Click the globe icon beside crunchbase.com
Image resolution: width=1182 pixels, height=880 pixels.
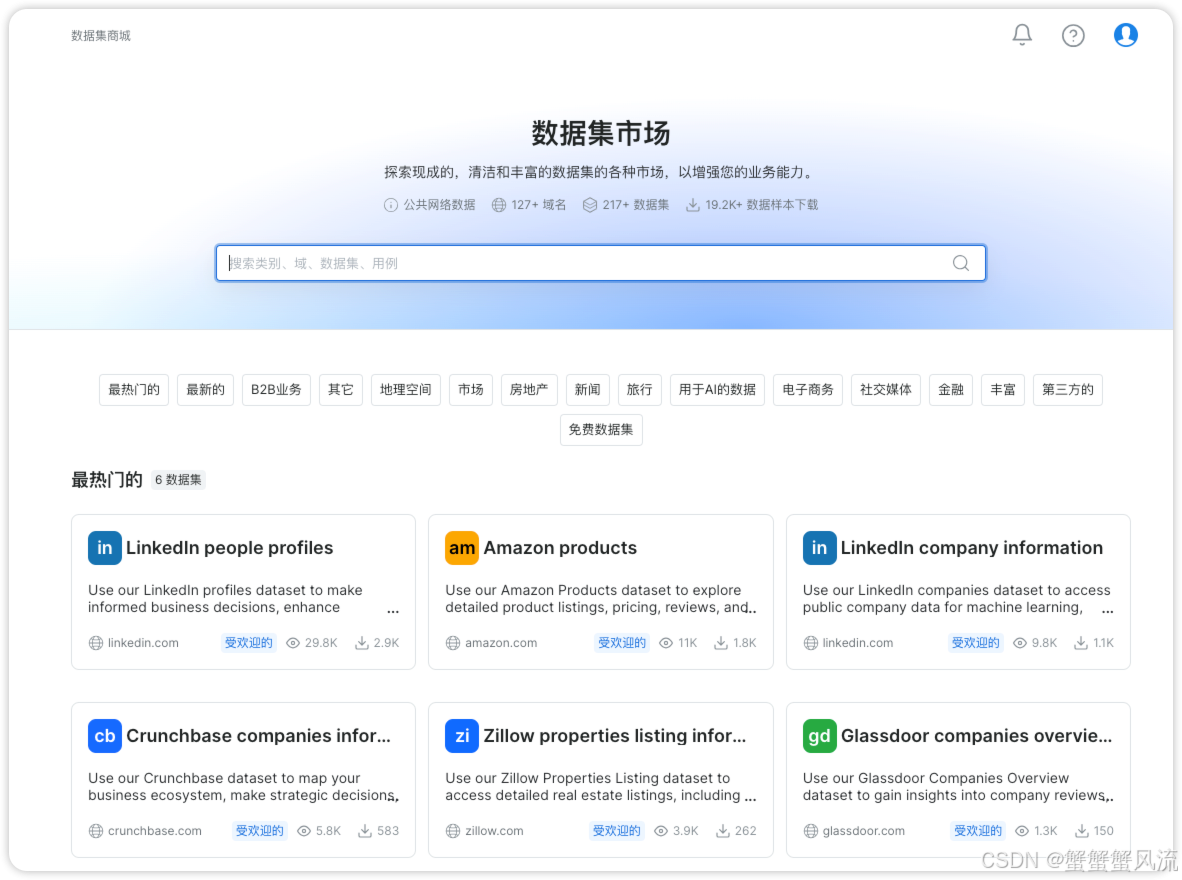pos(96,831)
